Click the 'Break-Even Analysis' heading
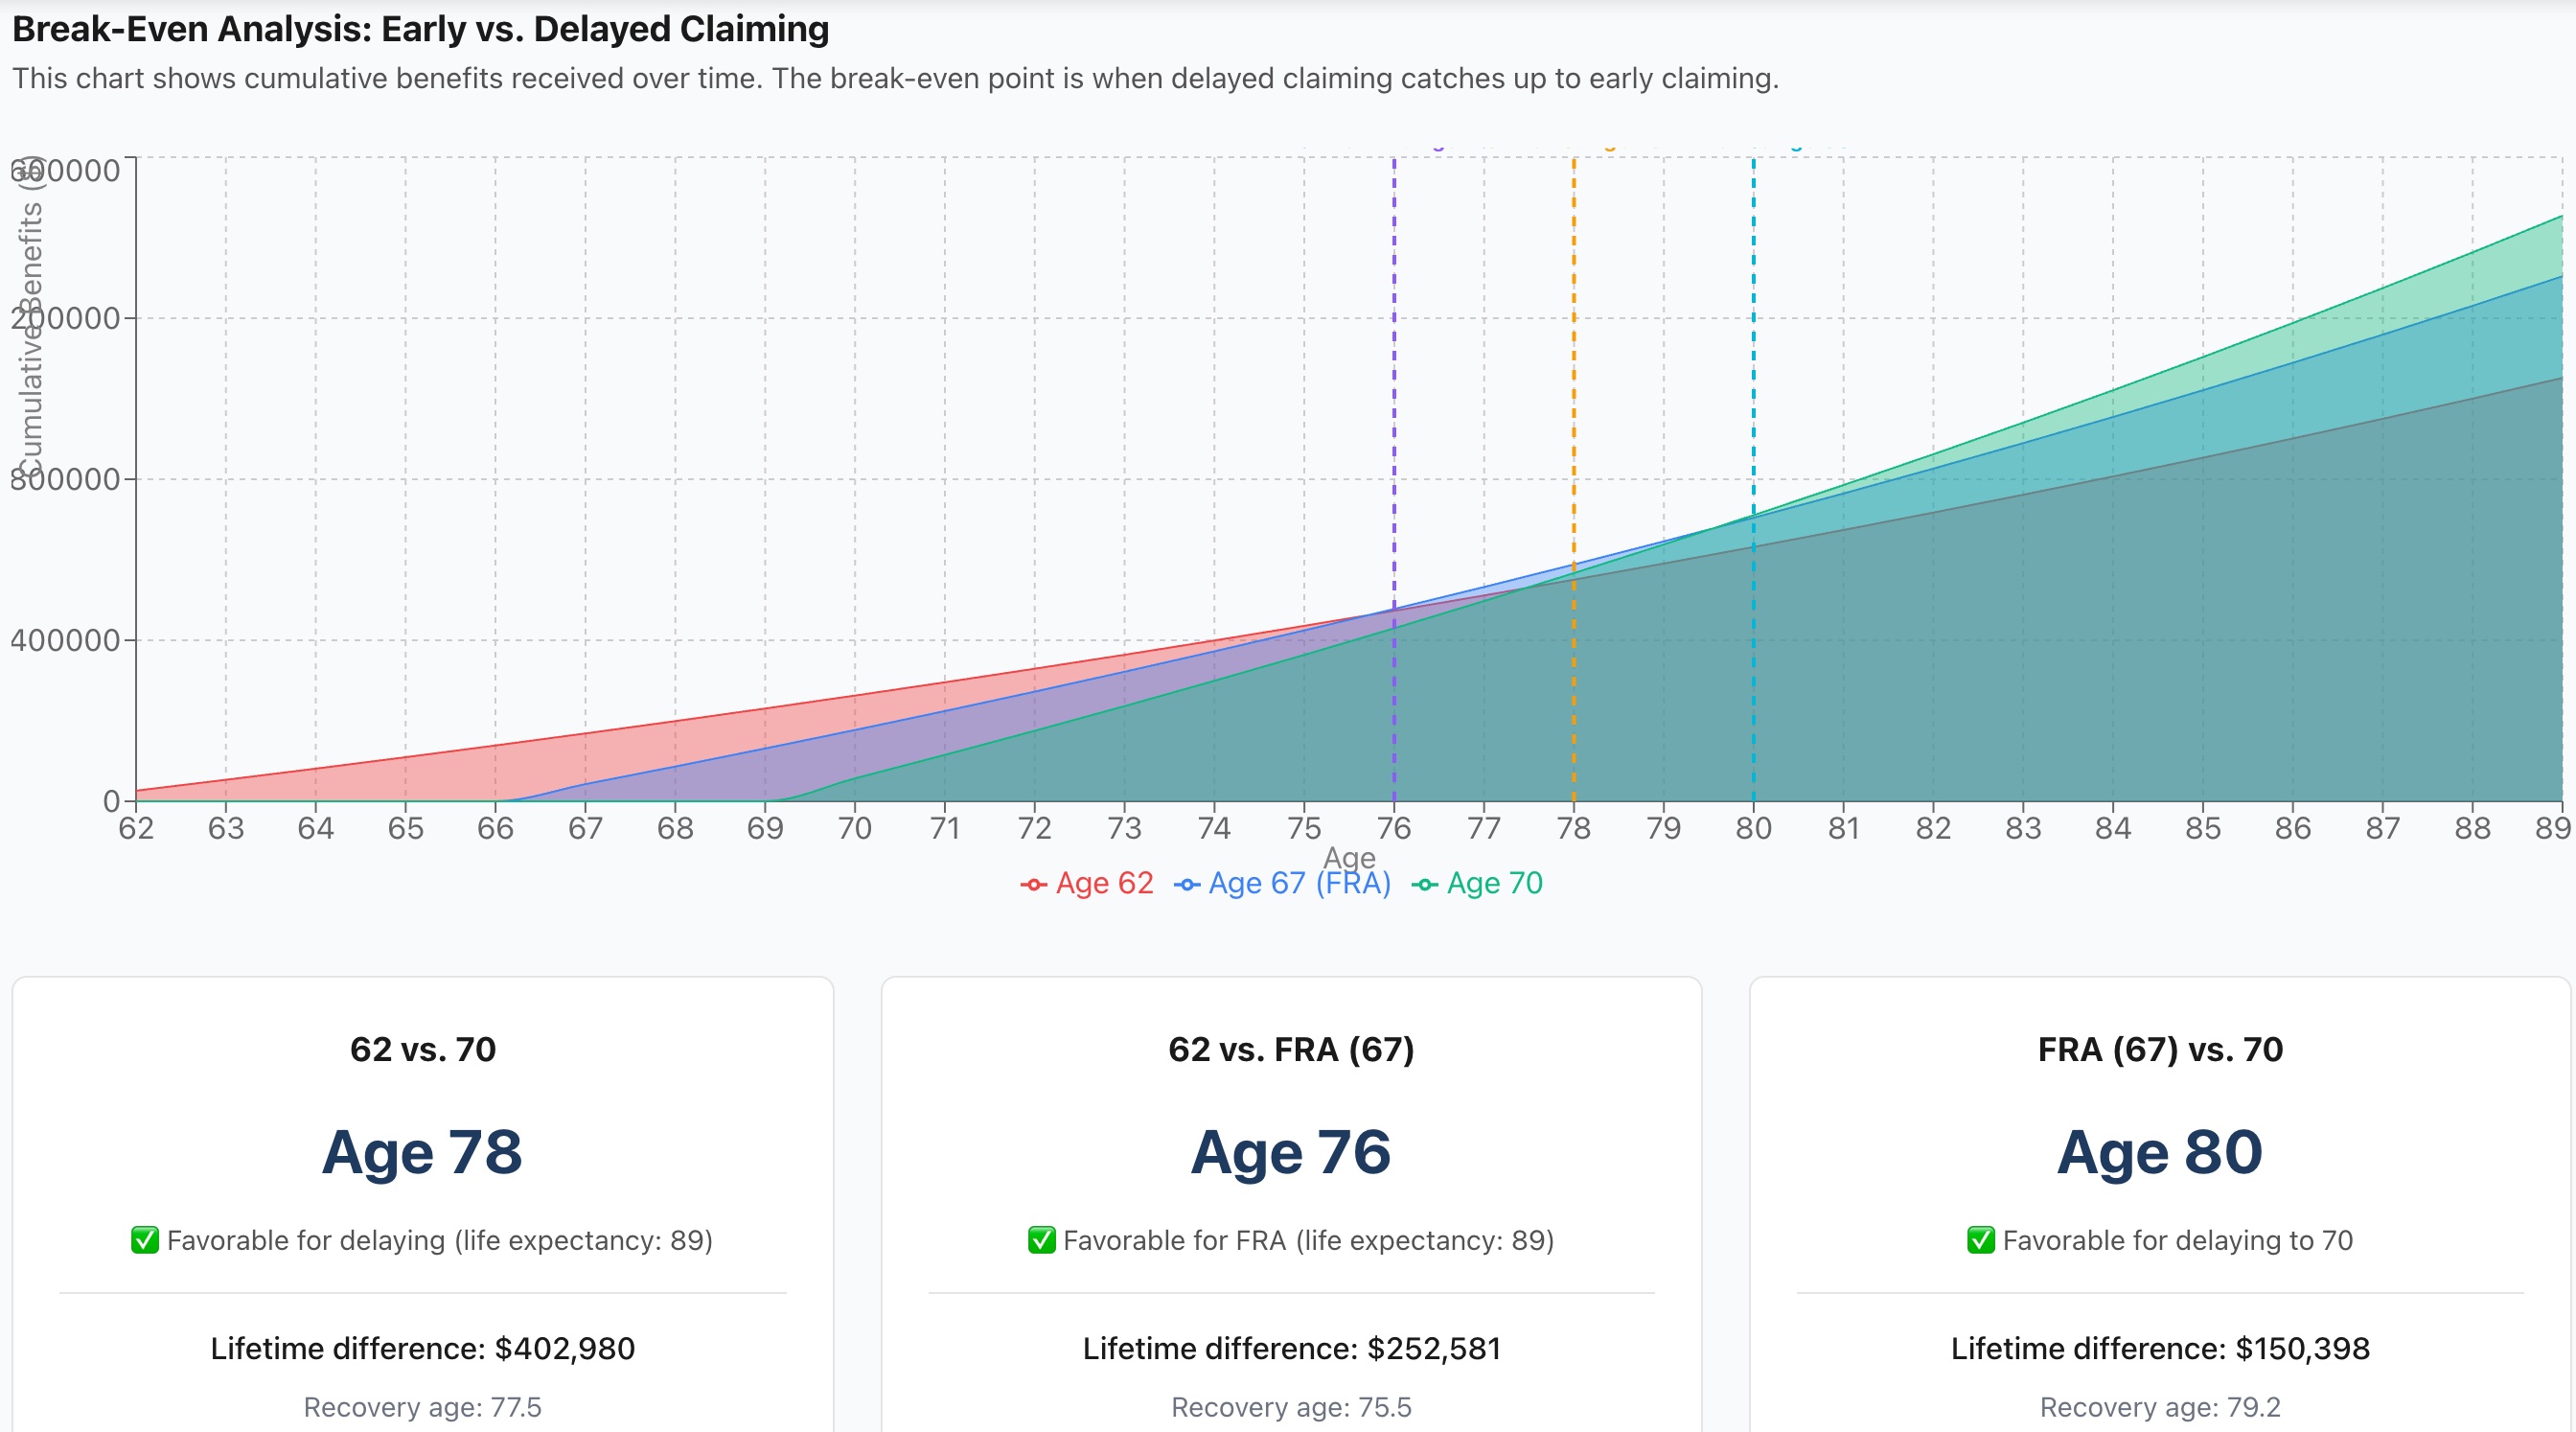The image size is (2576, 1432). [421, 29]
